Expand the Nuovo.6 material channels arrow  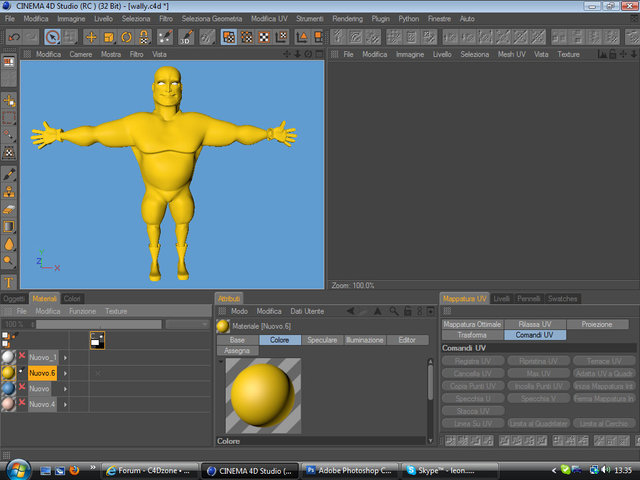tap(66, 373)
